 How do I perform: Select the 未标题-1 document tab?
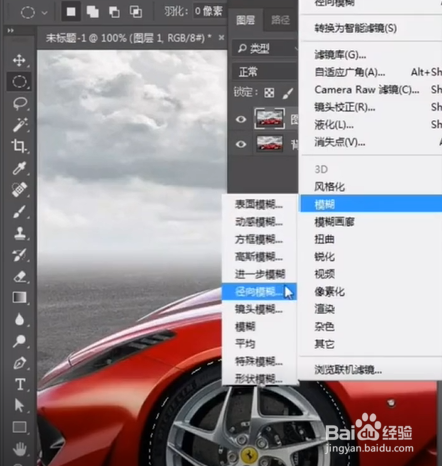[129, 38]
